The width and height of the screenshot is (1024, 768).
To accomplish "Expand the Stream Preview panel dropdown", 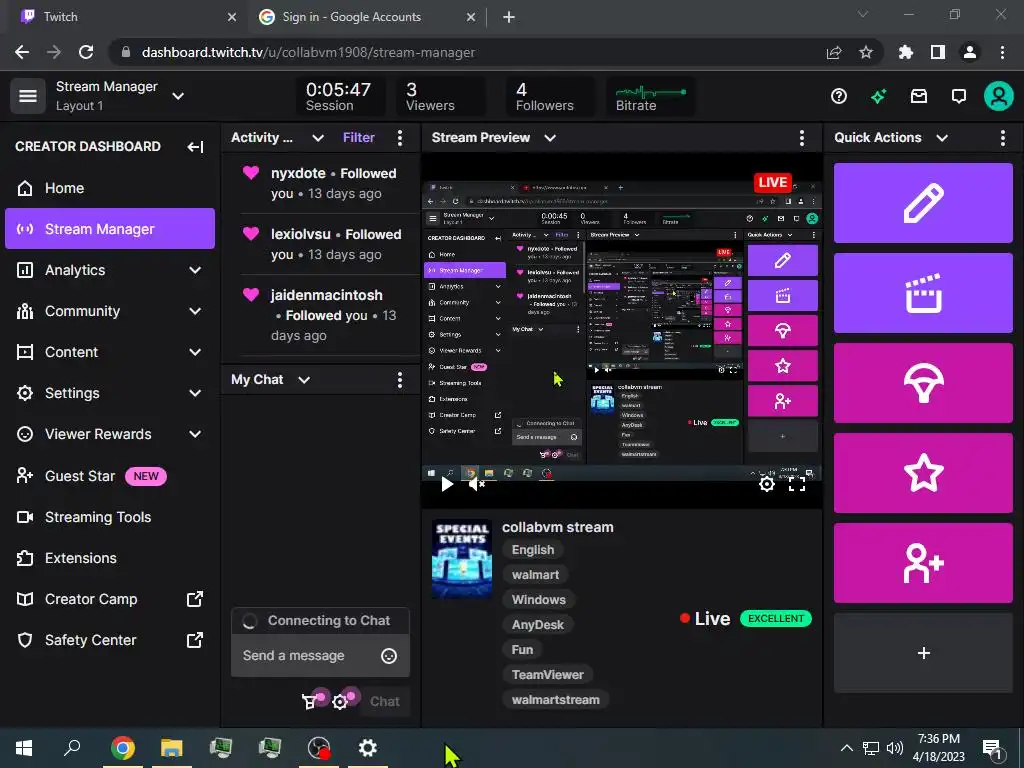I will 550,138.
